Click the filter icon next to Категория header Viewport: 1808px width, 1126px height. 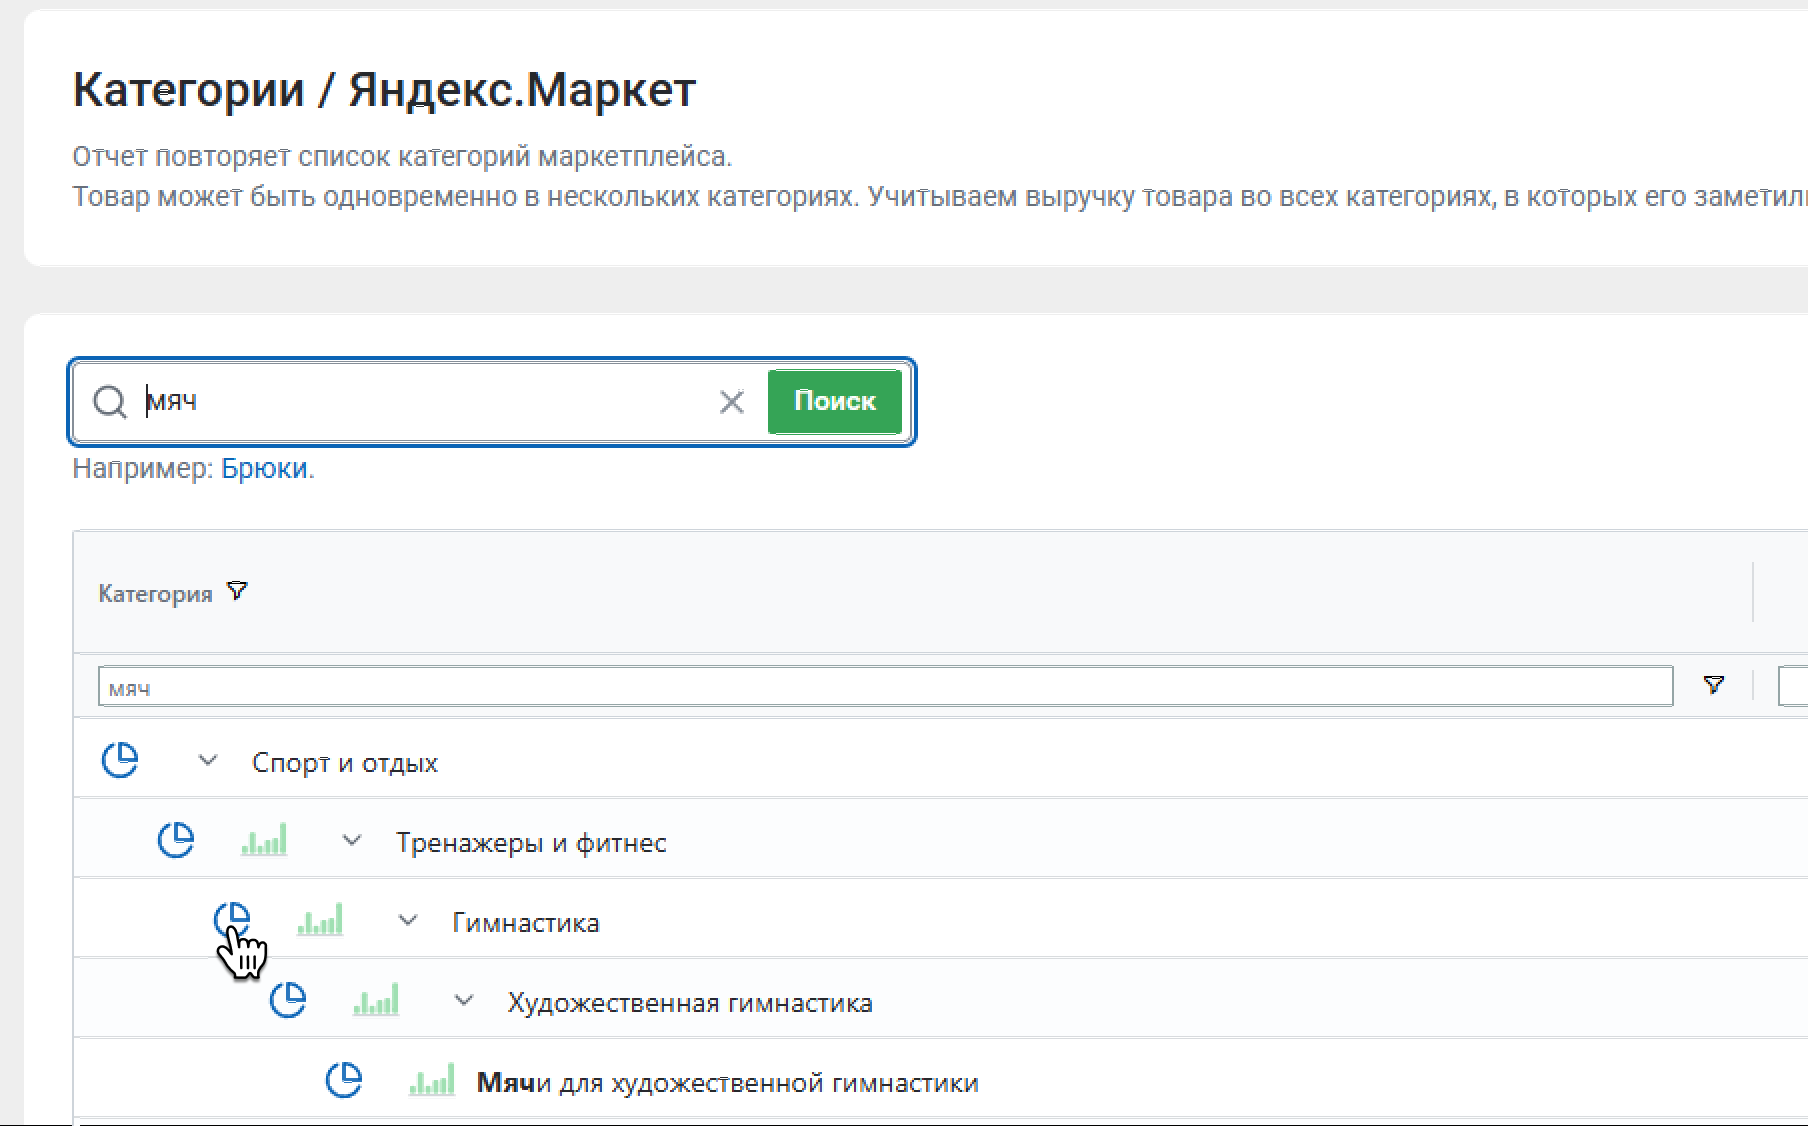click(237, 591)
